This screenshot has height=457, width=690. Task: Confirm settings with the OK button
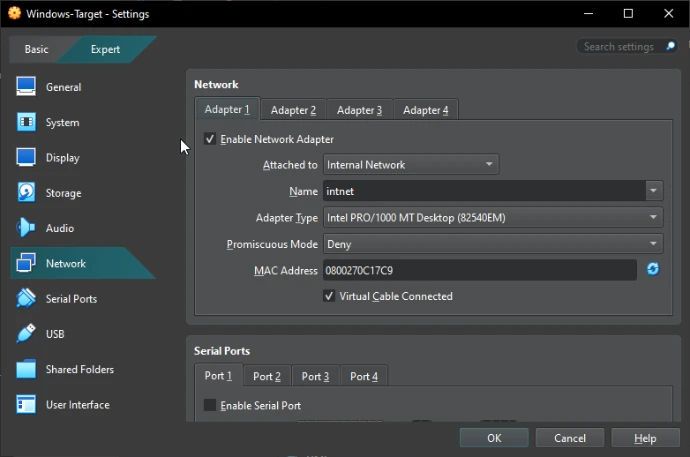click(494, 438)
